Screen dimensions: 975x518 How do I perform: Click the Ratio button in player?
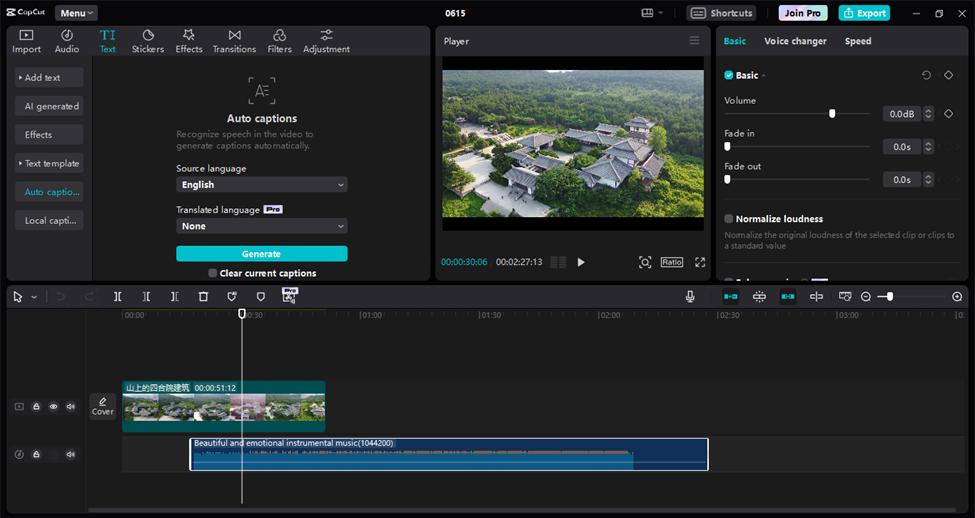click(672, 262)
